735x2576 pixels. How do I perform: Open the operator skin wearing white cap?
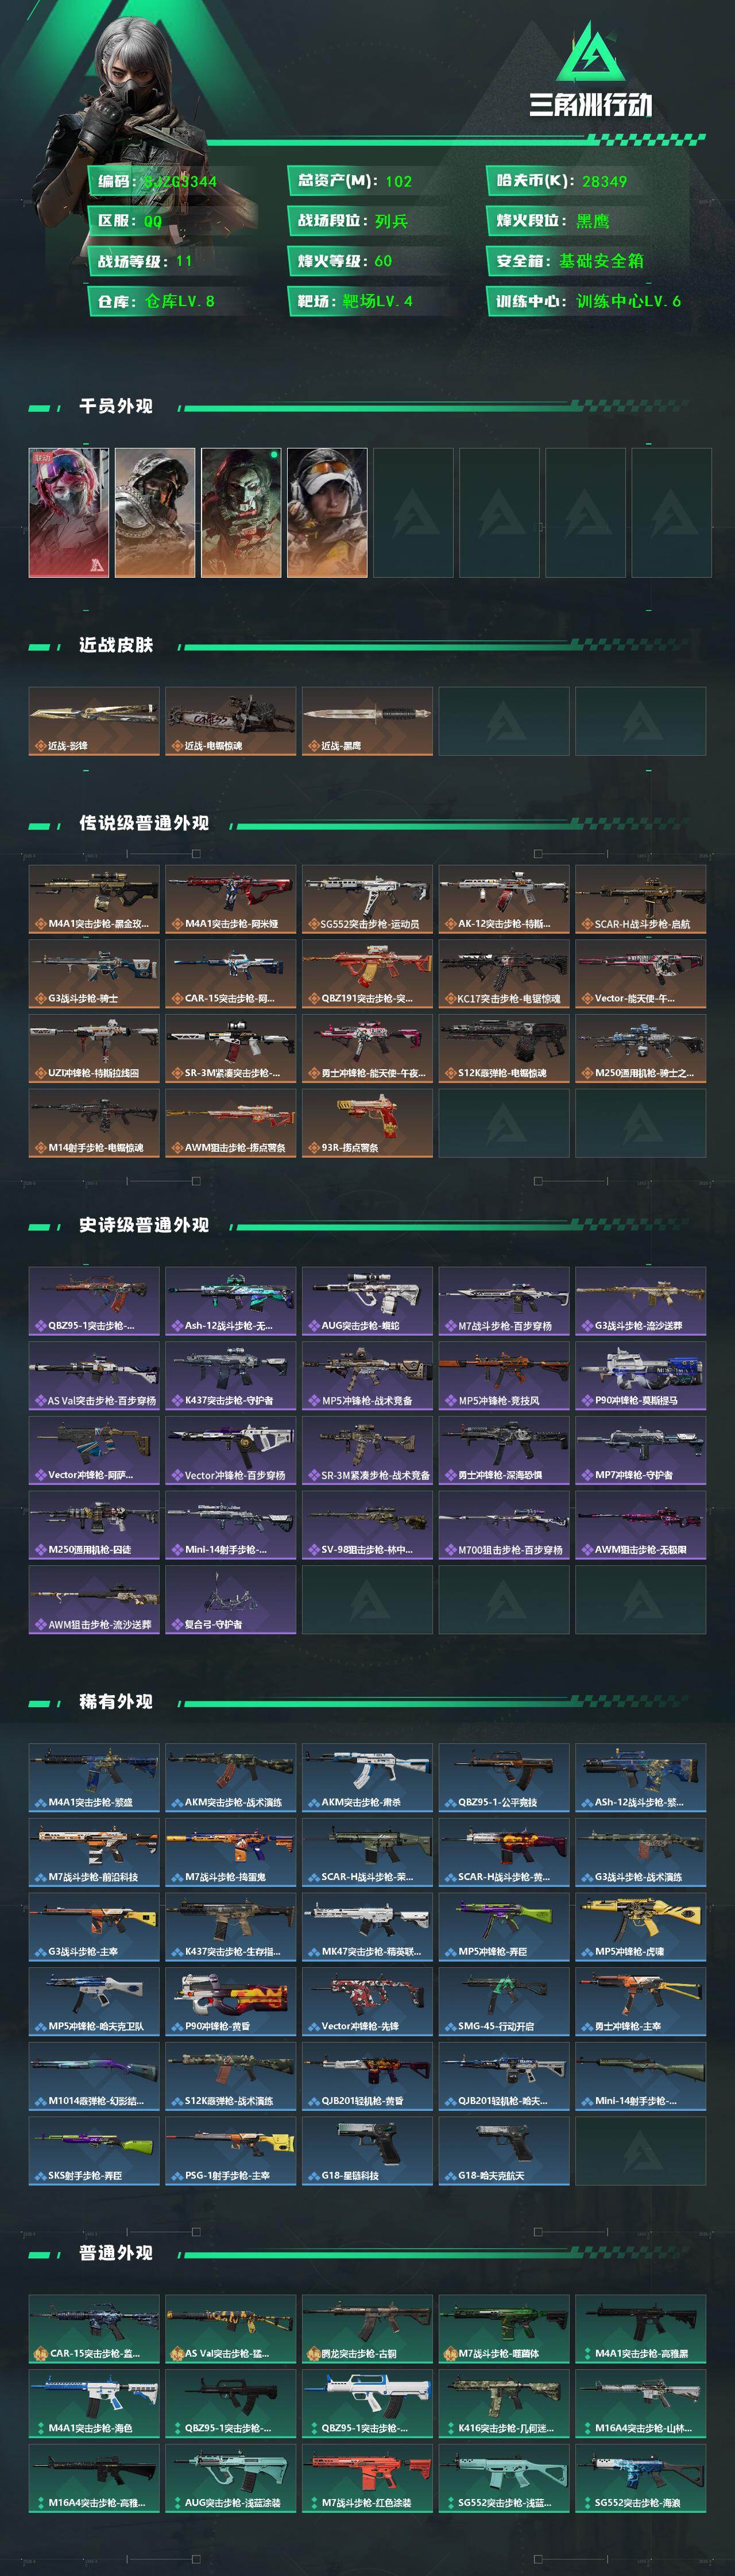[x=327, y=512]
